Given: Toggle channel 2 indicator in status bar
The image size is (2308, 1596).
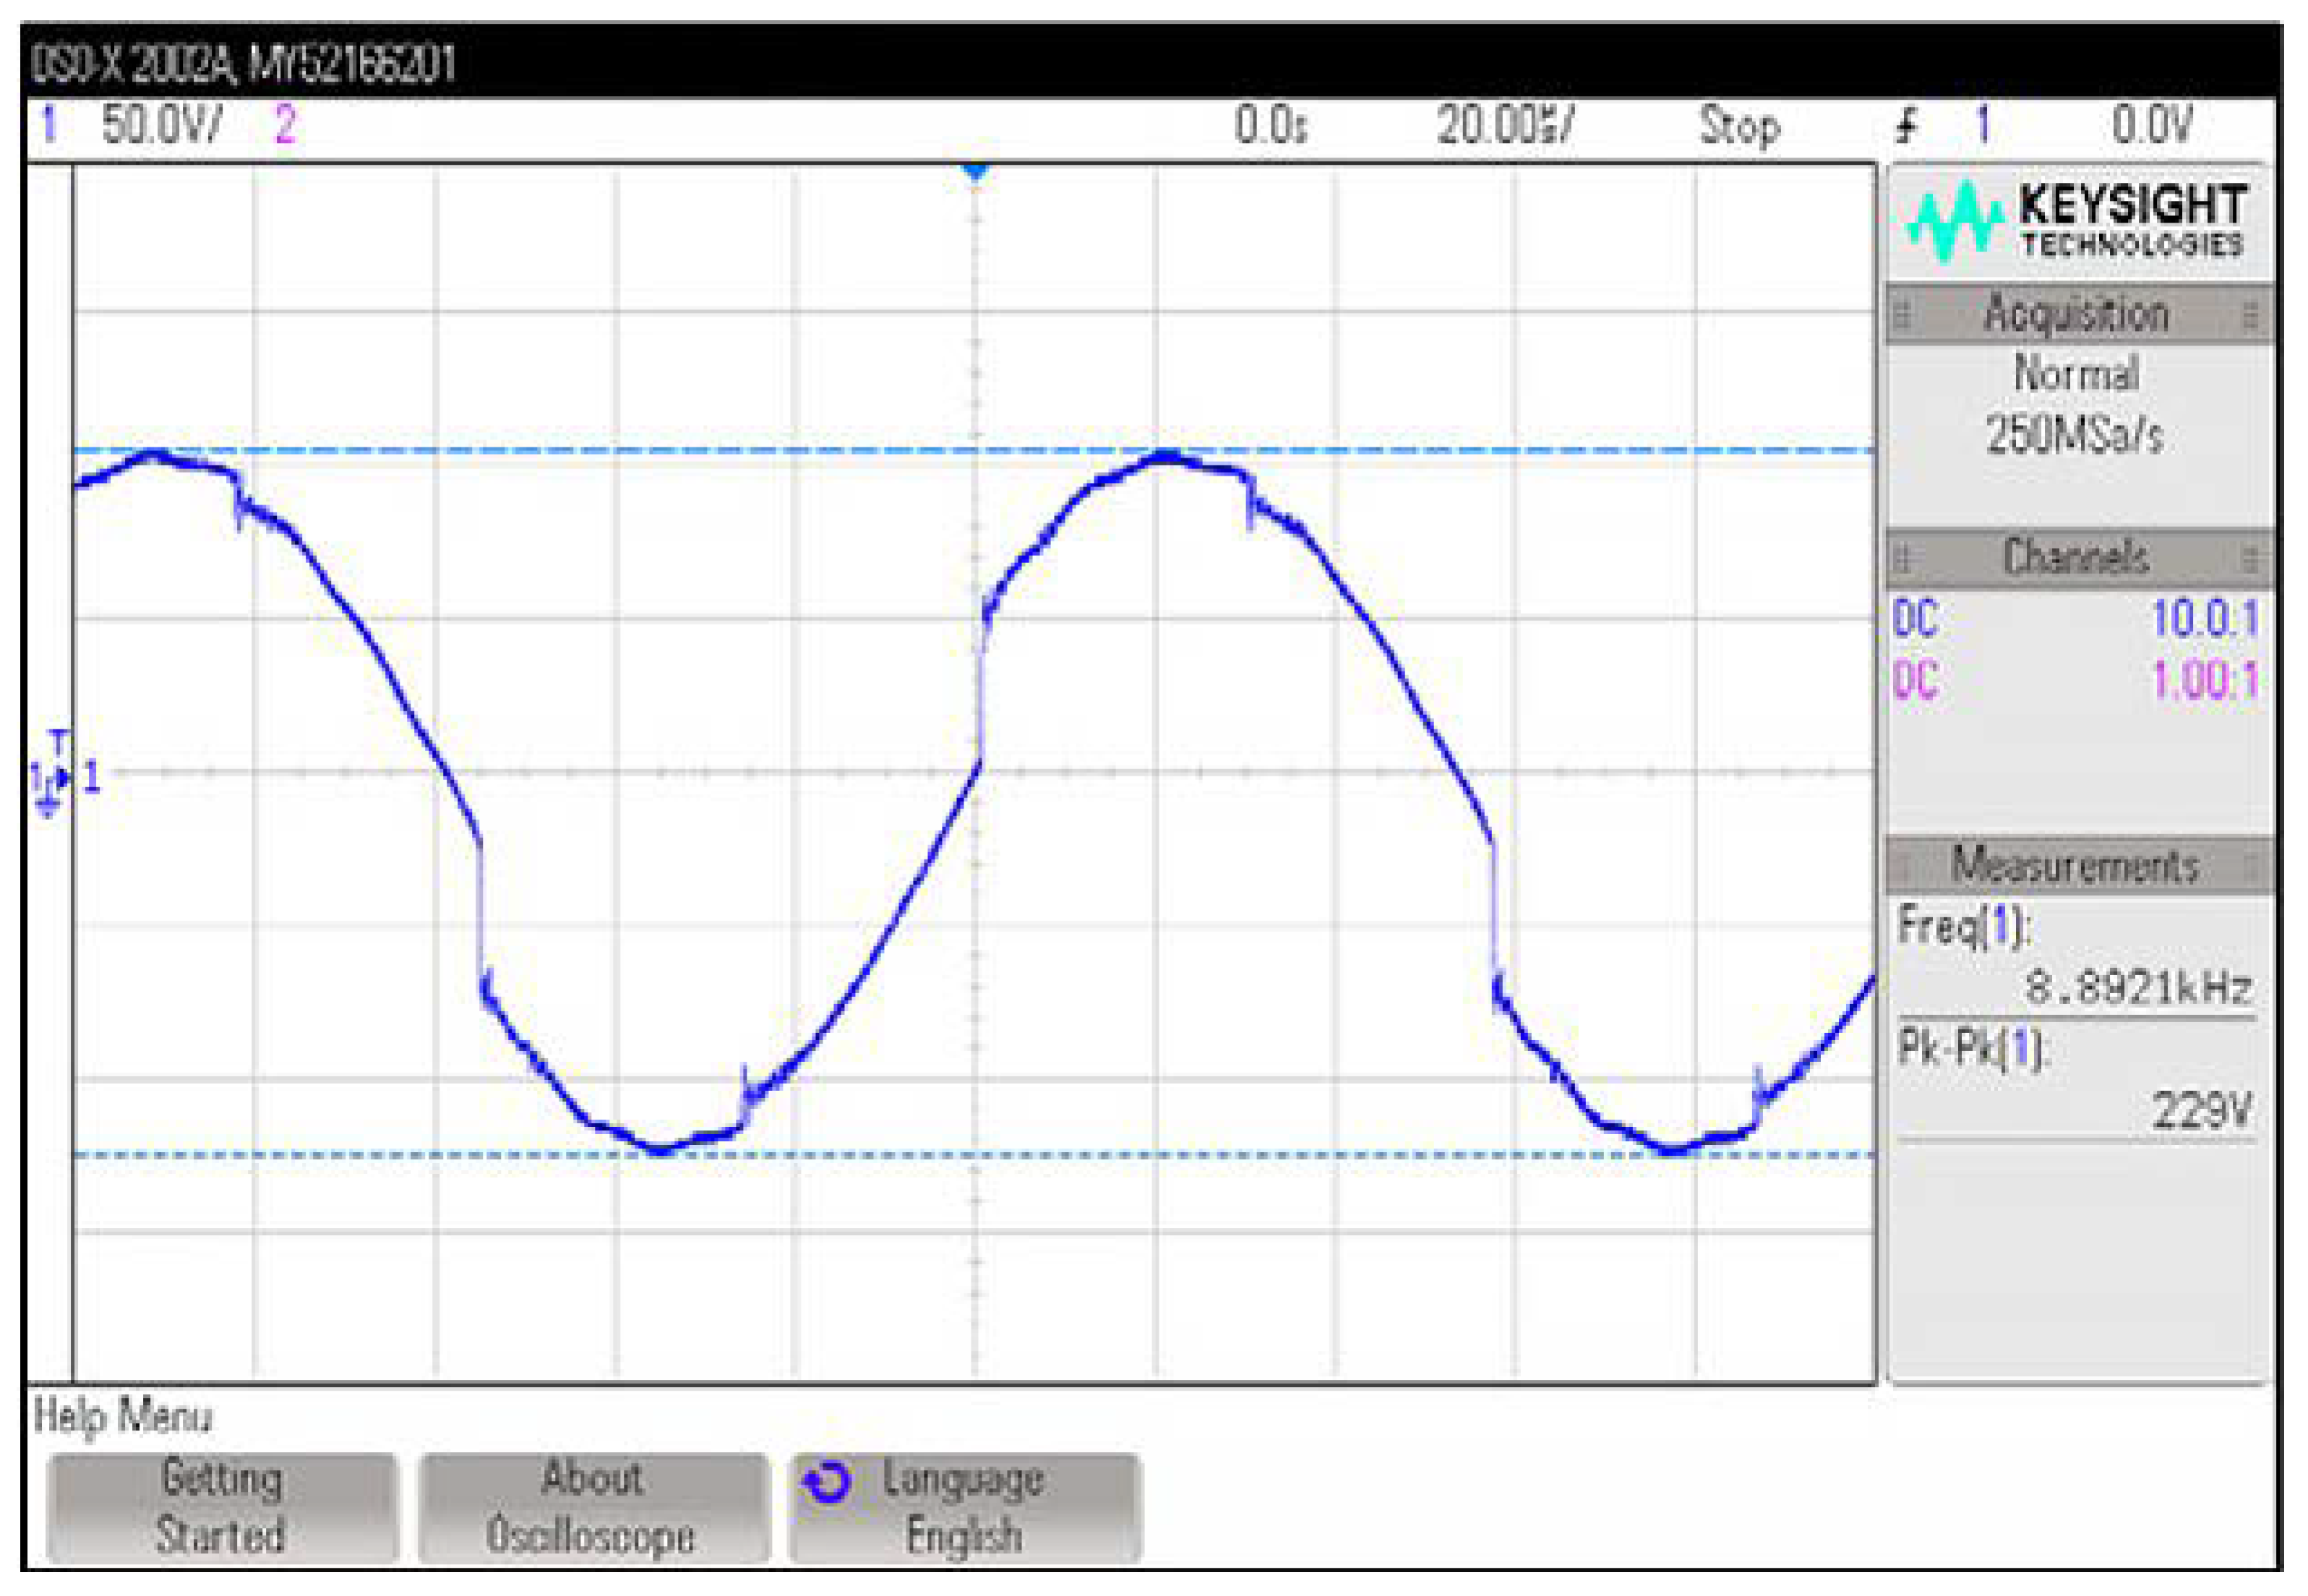Looking at the screenshot, I should point(285,126).
